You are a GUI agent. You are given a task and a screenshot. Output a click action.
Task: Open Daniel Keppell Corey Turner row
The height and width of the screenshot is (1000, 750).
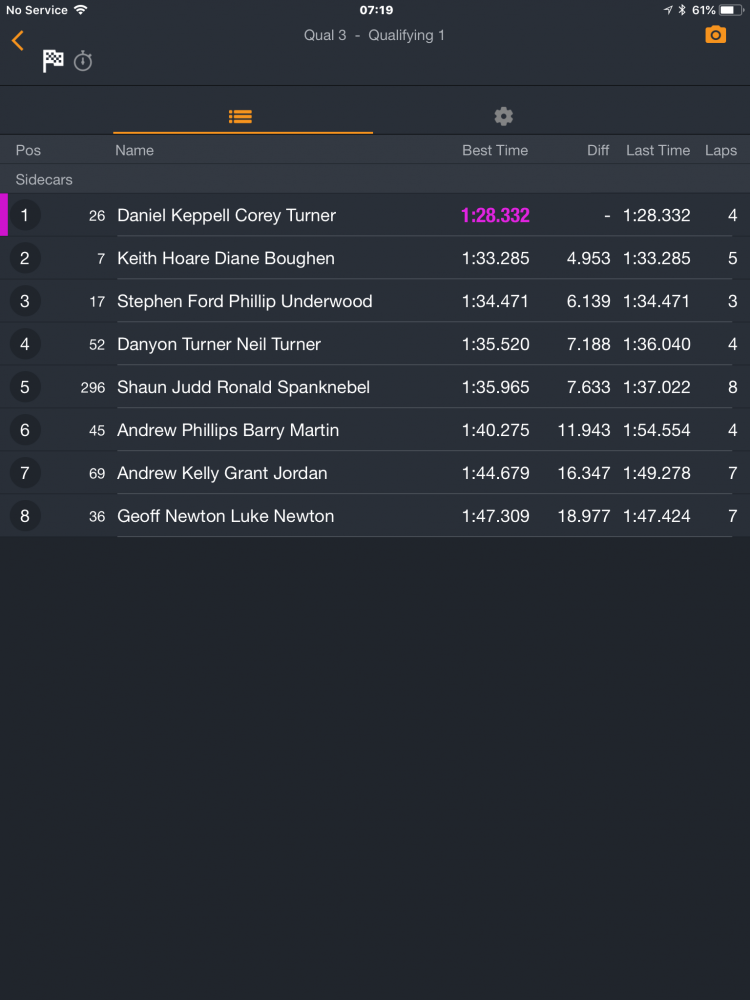[x=226, y=215]
